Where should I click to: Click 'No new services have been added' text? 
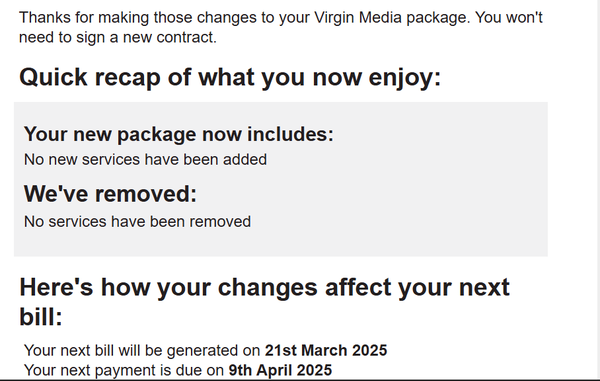point(145,160)
